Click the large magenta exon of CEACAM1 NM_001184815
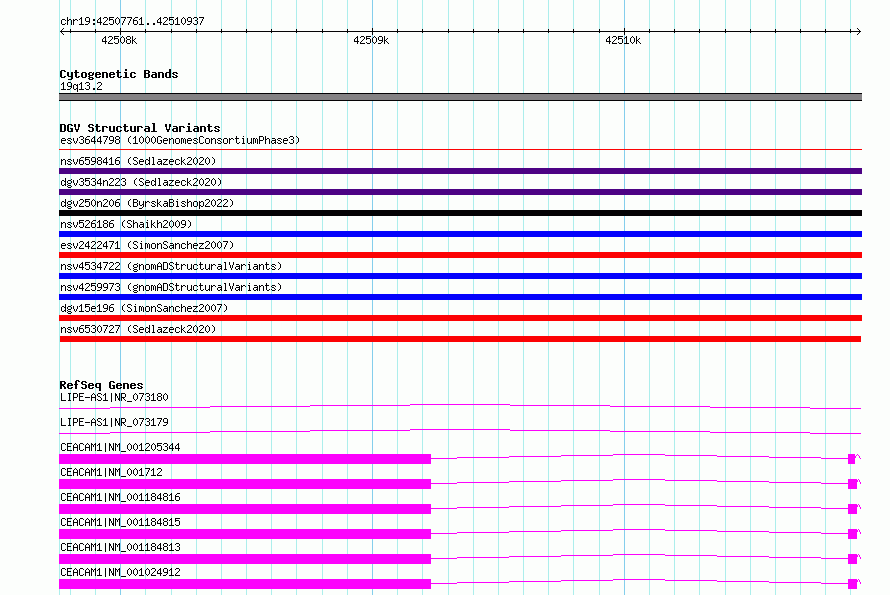 (245, 534)
